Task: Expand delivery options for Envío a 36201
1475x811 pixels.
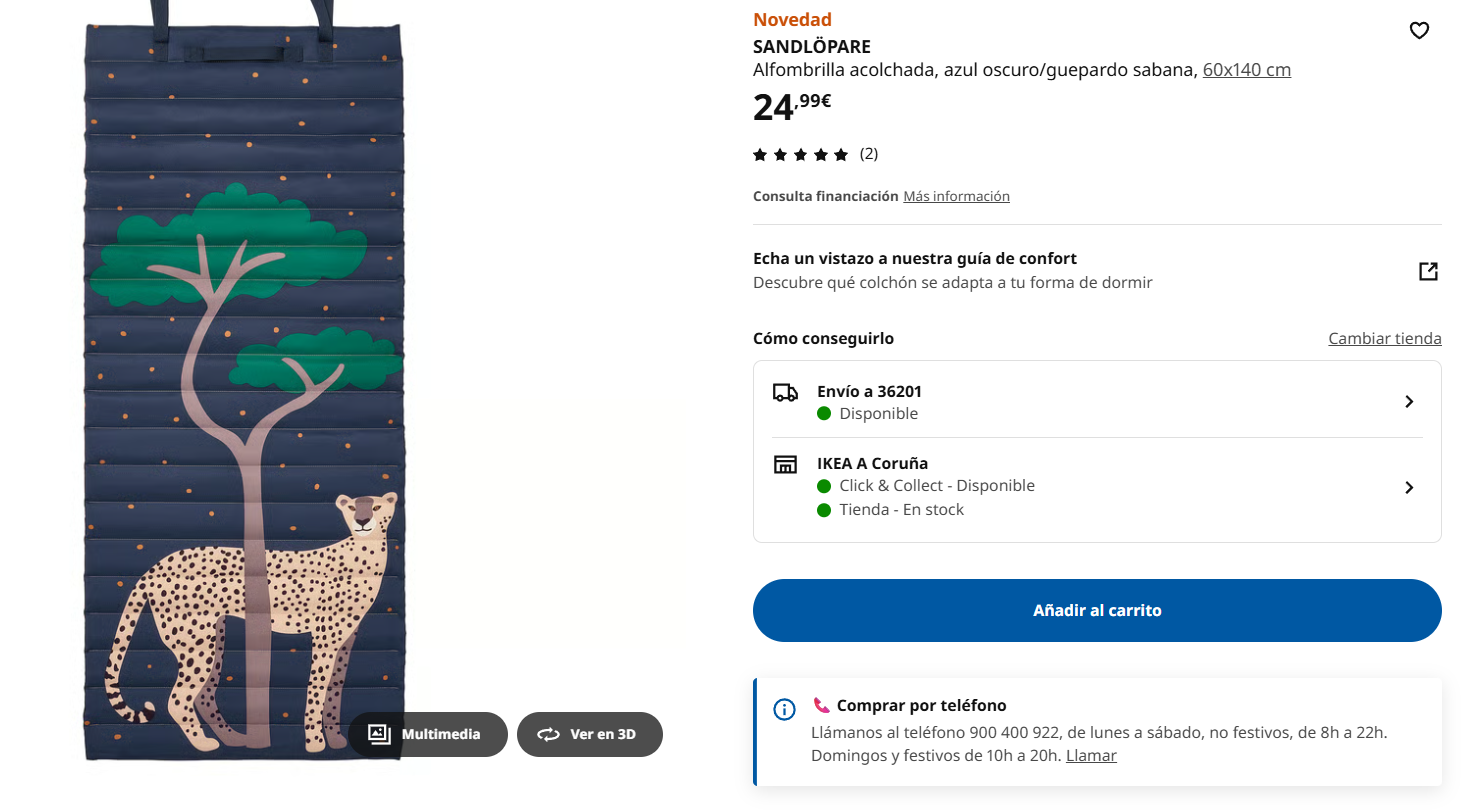Action: point(1409,402)
